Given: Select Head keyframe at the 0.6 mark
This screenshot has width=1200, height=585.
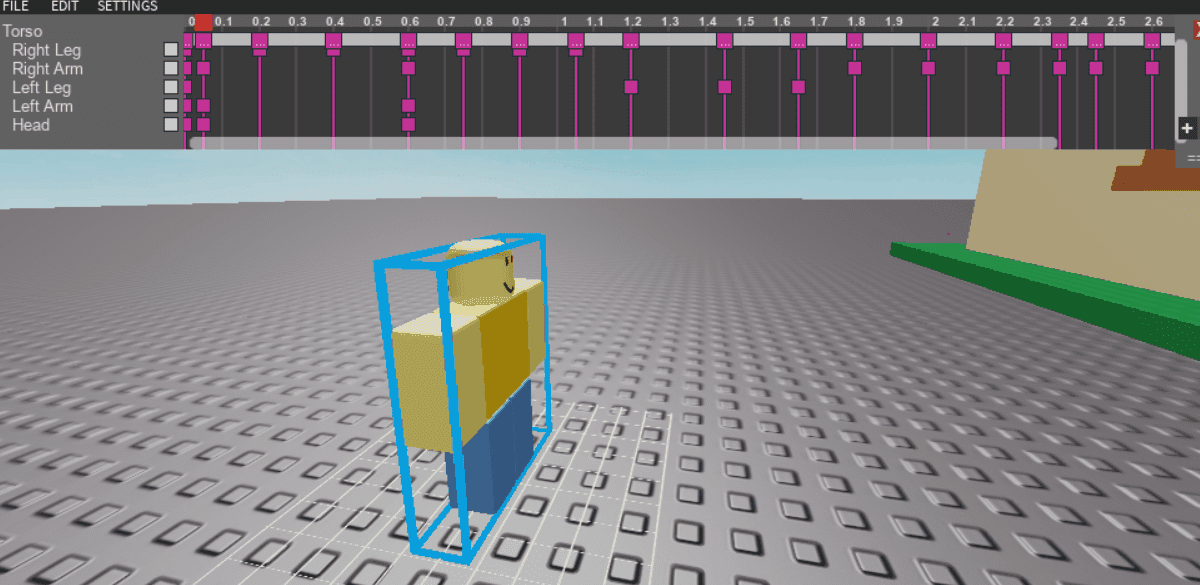Looking at the screenshot, I should tap(408, 124).
